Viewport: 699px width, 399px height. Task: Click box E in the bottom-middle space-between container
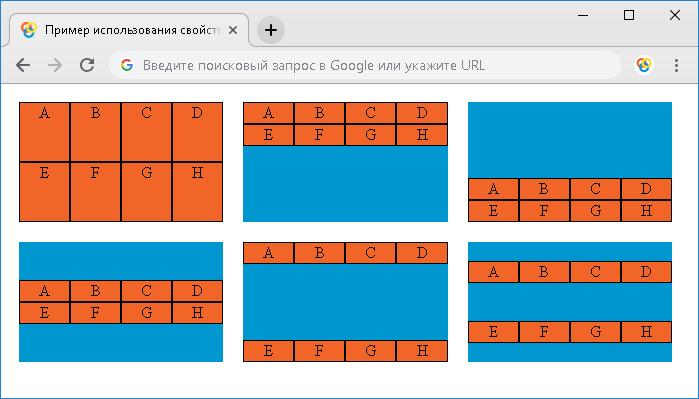coord(268,351)
